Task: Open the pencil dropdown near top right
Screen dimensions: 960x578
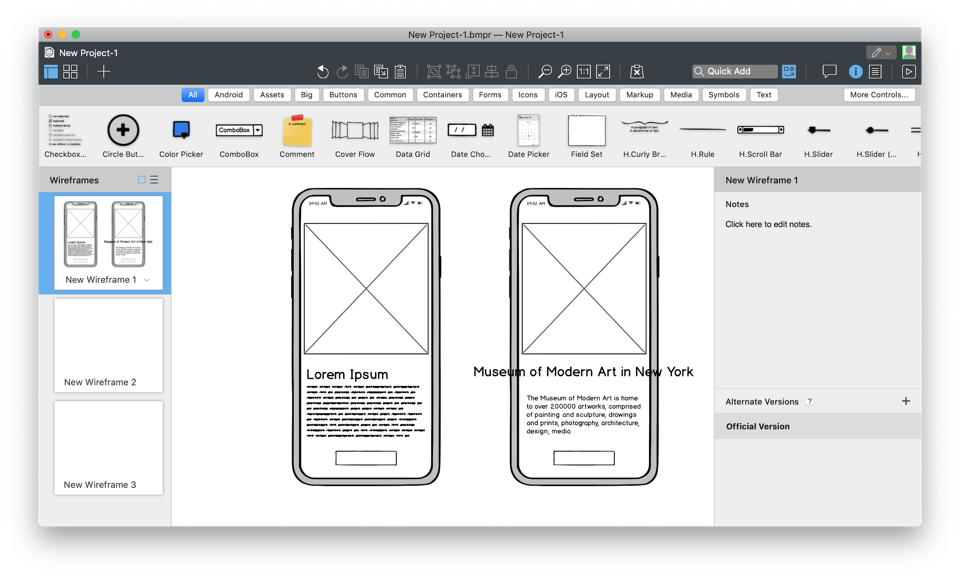Action: click(880, 51)
